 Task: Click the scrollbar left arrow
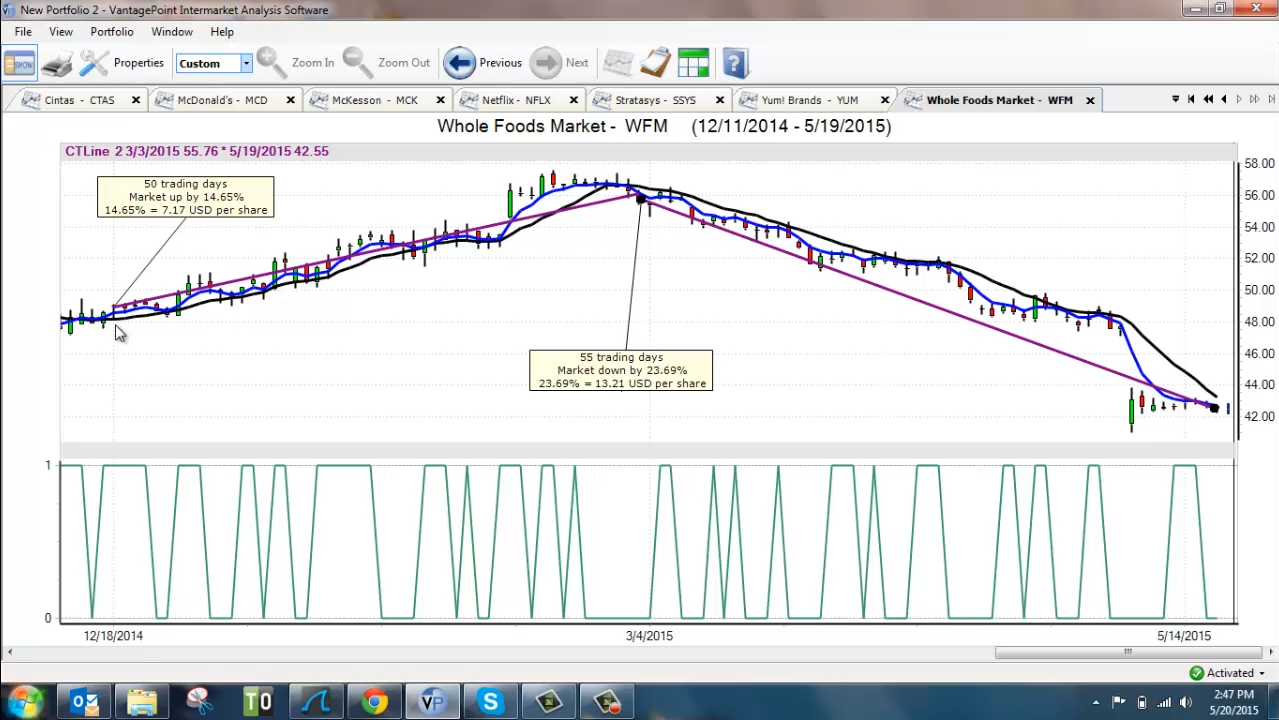9,652
